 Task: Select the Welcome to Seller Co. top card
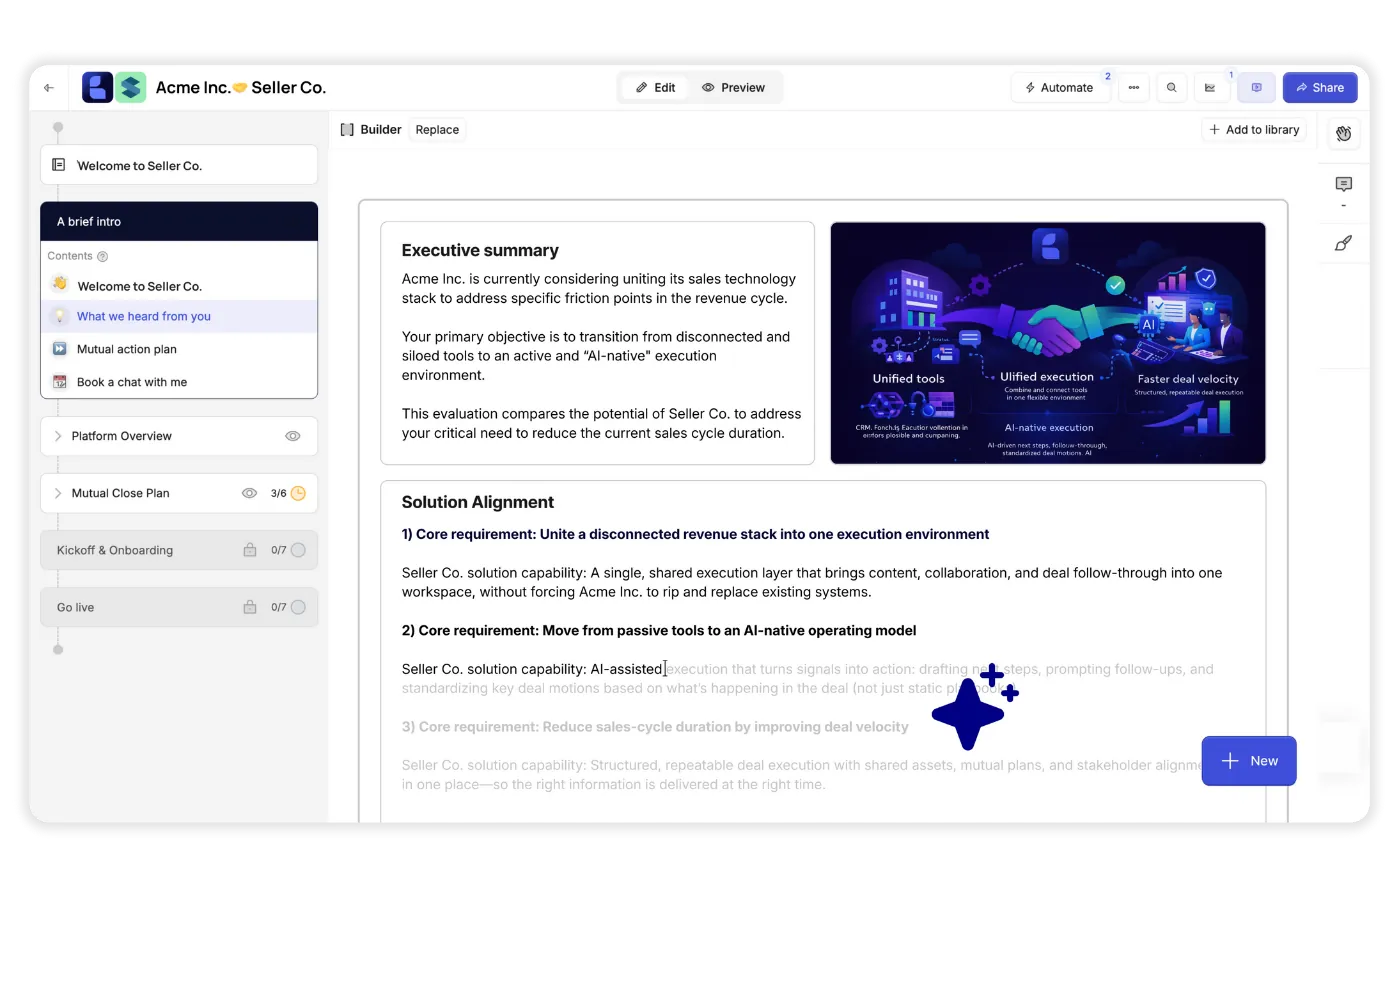tap(179, 165)
